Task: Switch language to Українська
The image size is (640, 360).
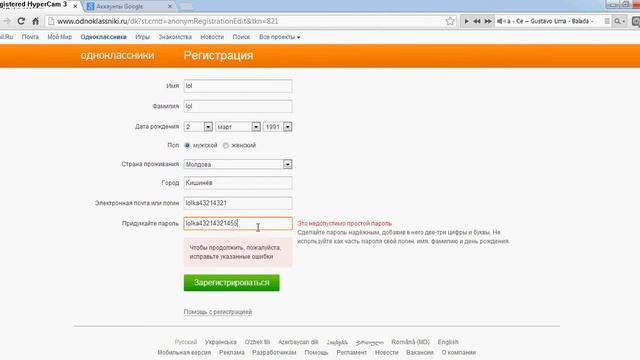Action: click(221, 342)
